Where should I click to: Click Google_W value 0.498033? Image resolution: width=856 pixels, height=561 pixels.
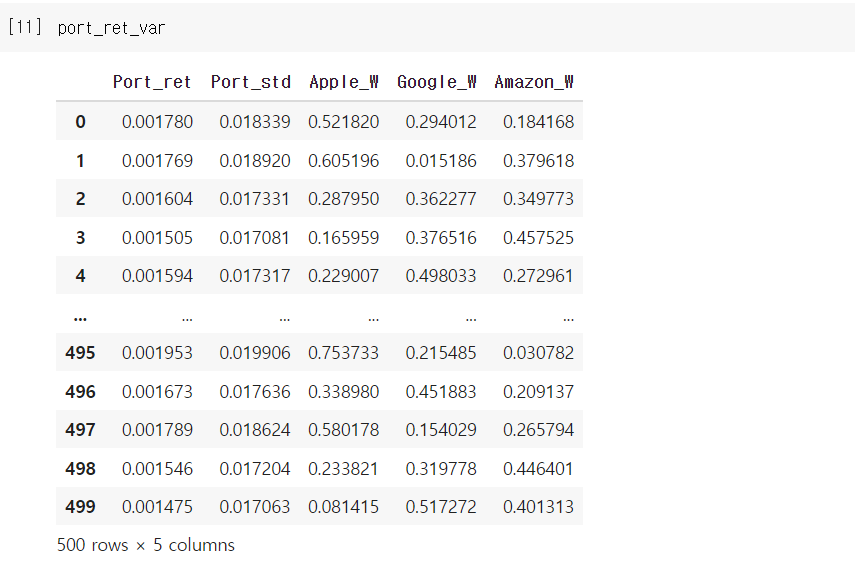441,276
